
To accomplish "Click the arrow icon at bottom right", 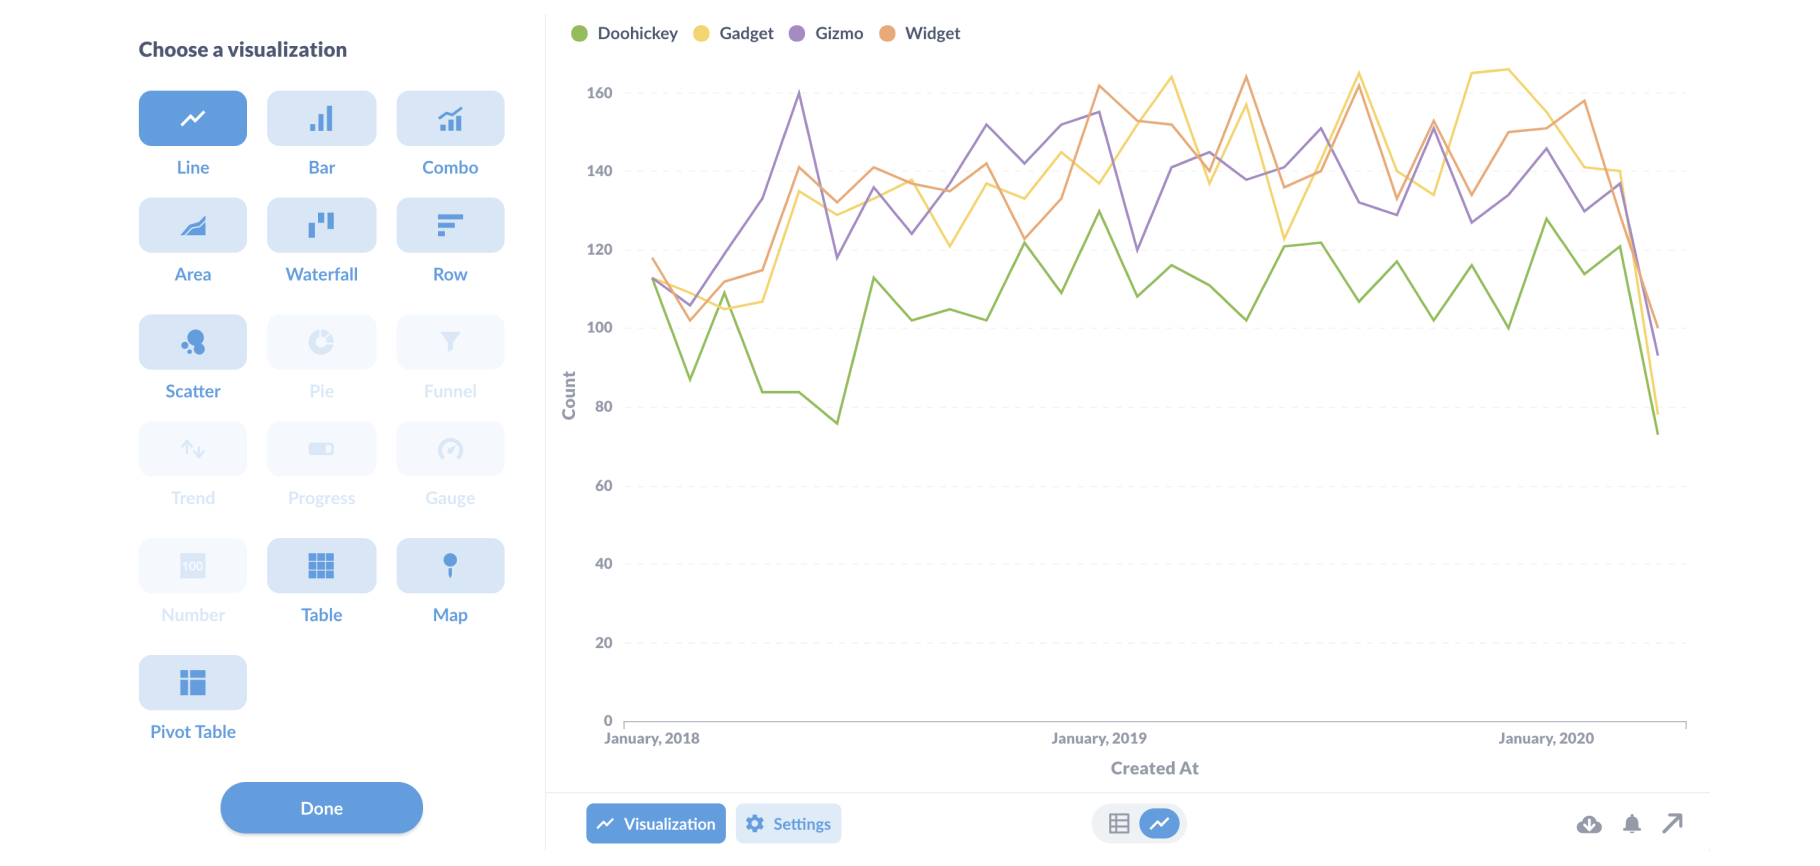I will pos(1673,823).
